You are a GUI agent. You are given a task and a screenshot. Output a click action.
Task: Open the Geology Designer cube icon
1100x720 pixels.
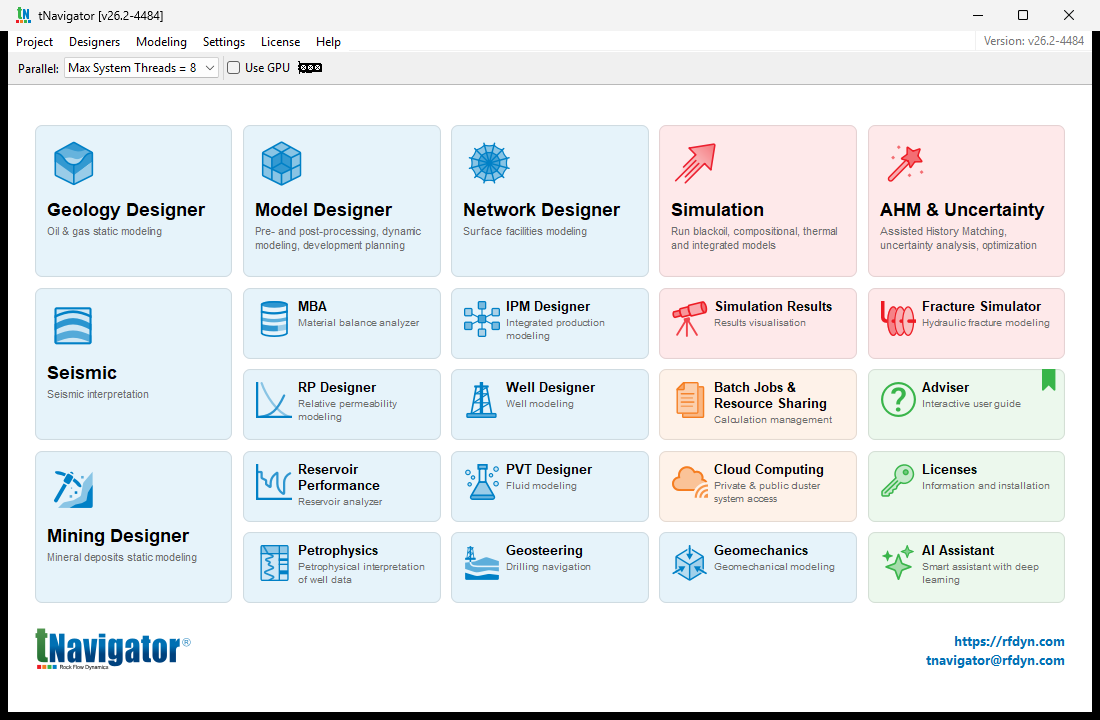click(73, 163)
